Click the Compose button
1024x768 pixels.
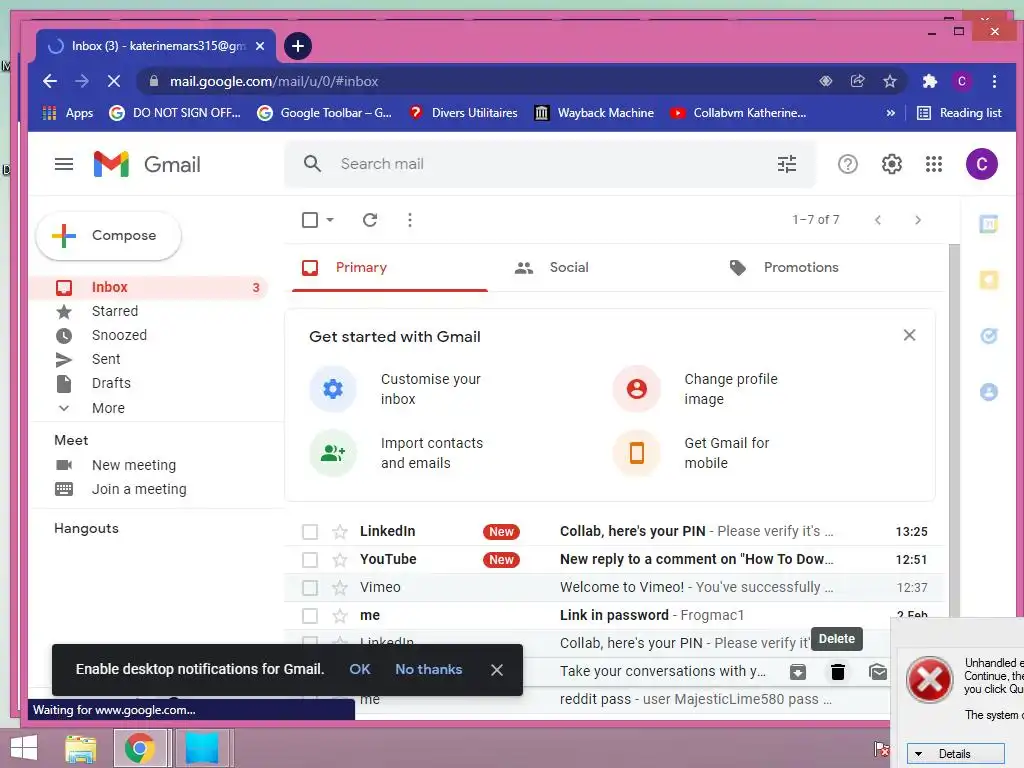click(x=108, y=236)
